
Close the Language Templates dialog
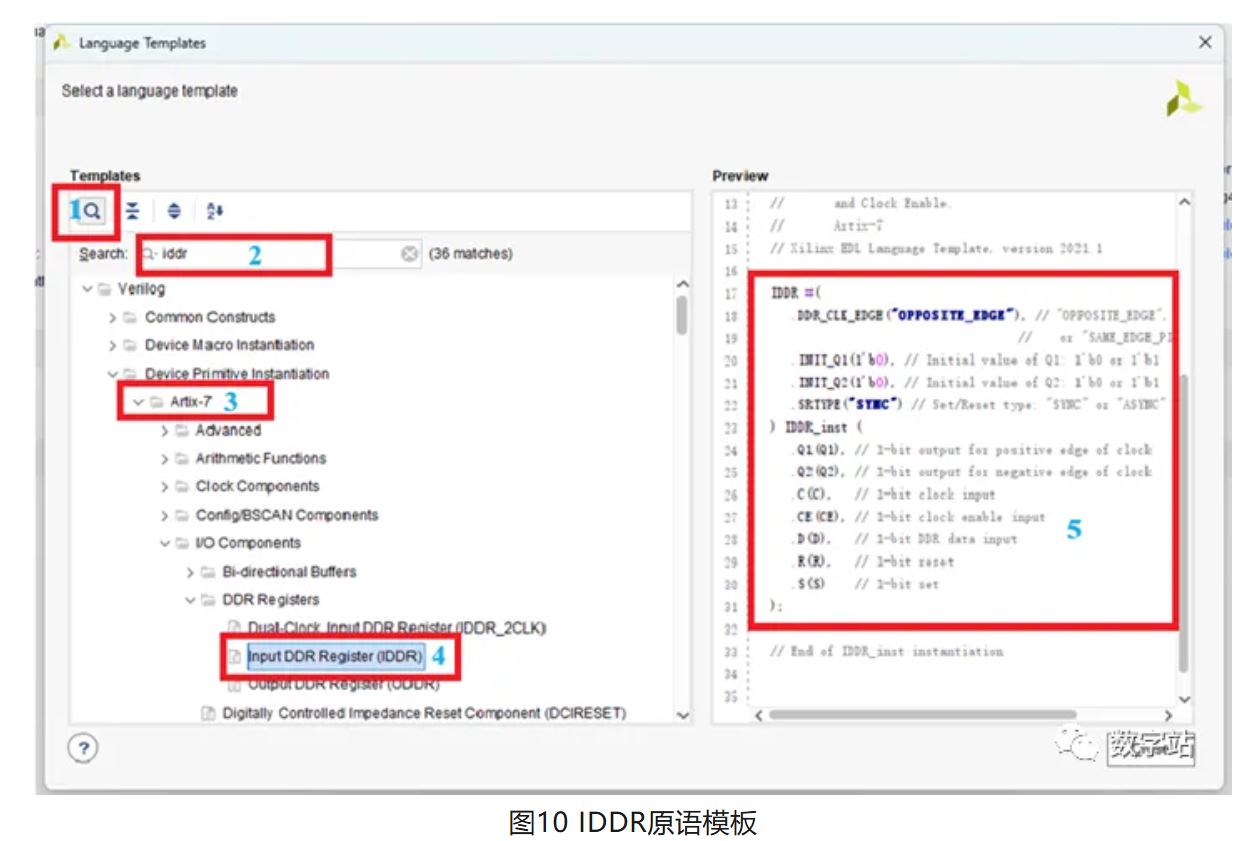point(1205,43)
